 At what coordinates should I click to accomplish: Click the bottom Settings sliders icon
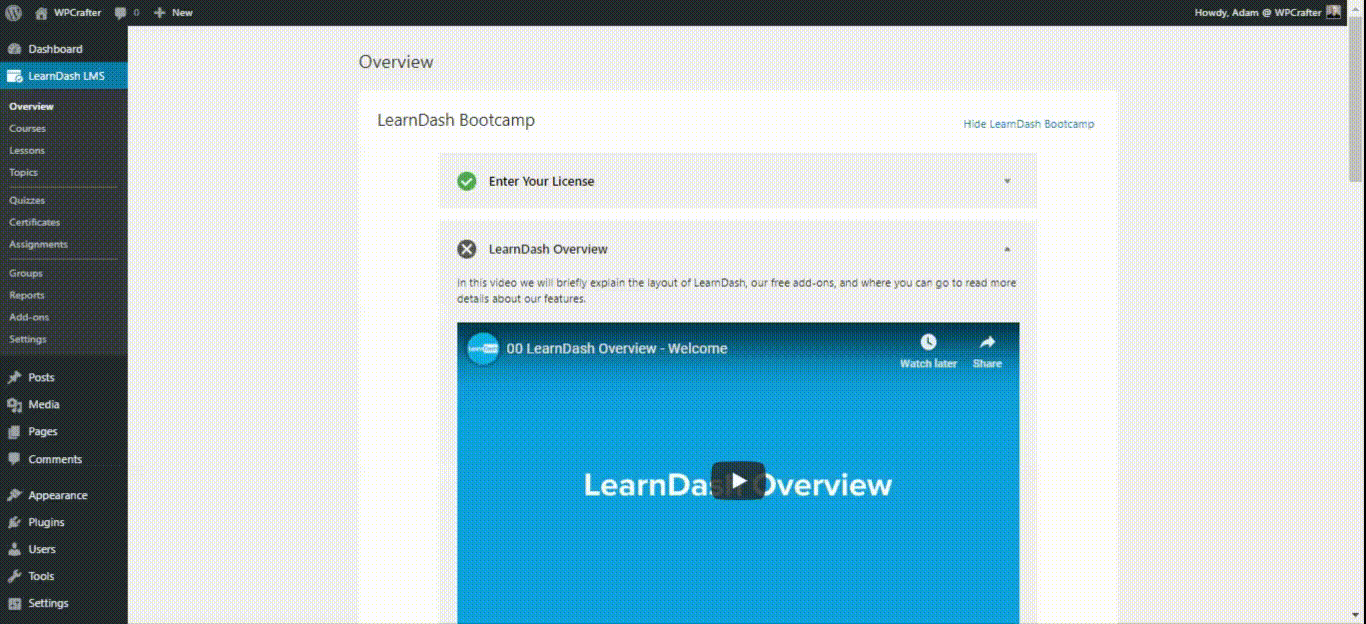[x=14, y=603]
